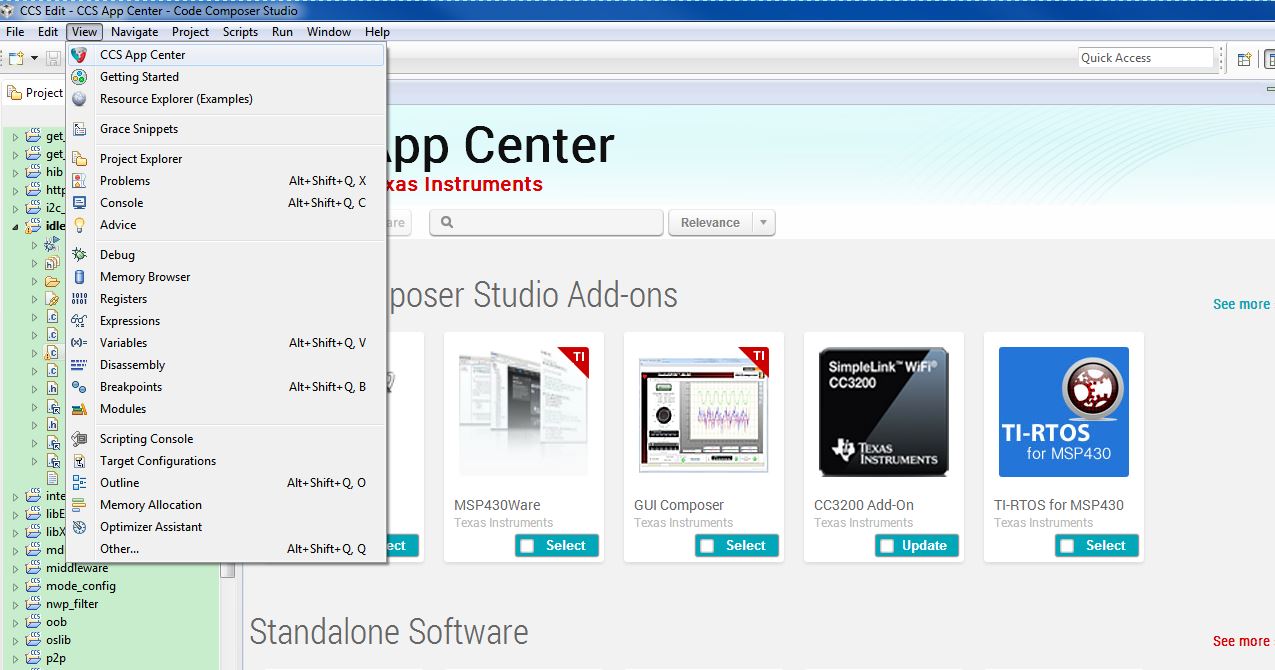Image resolution: width=1275 pixels, height=670 pixels.
Task: Click the Optimizer Assistant icon
Action: (x=79, y=527)
